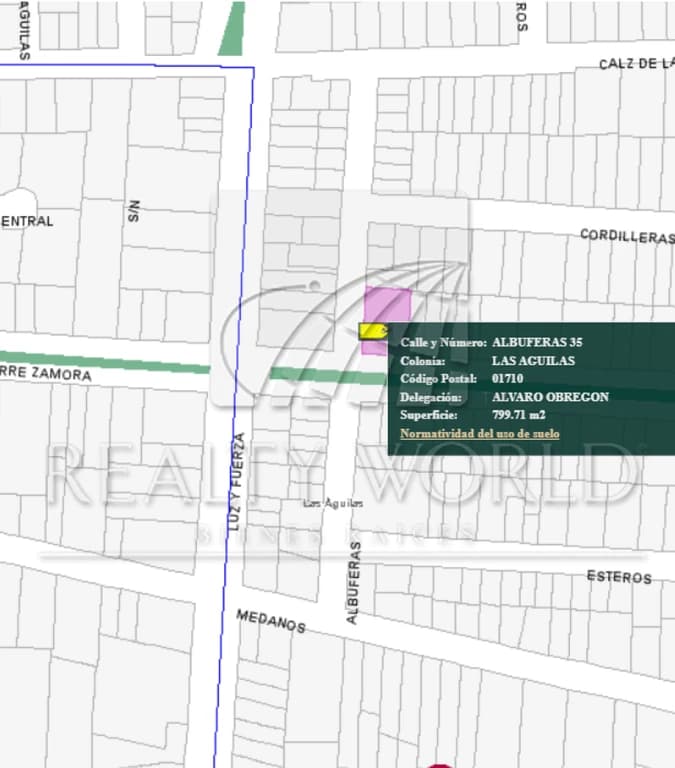Select the 01710 postal code value

[x=507, y=379]
